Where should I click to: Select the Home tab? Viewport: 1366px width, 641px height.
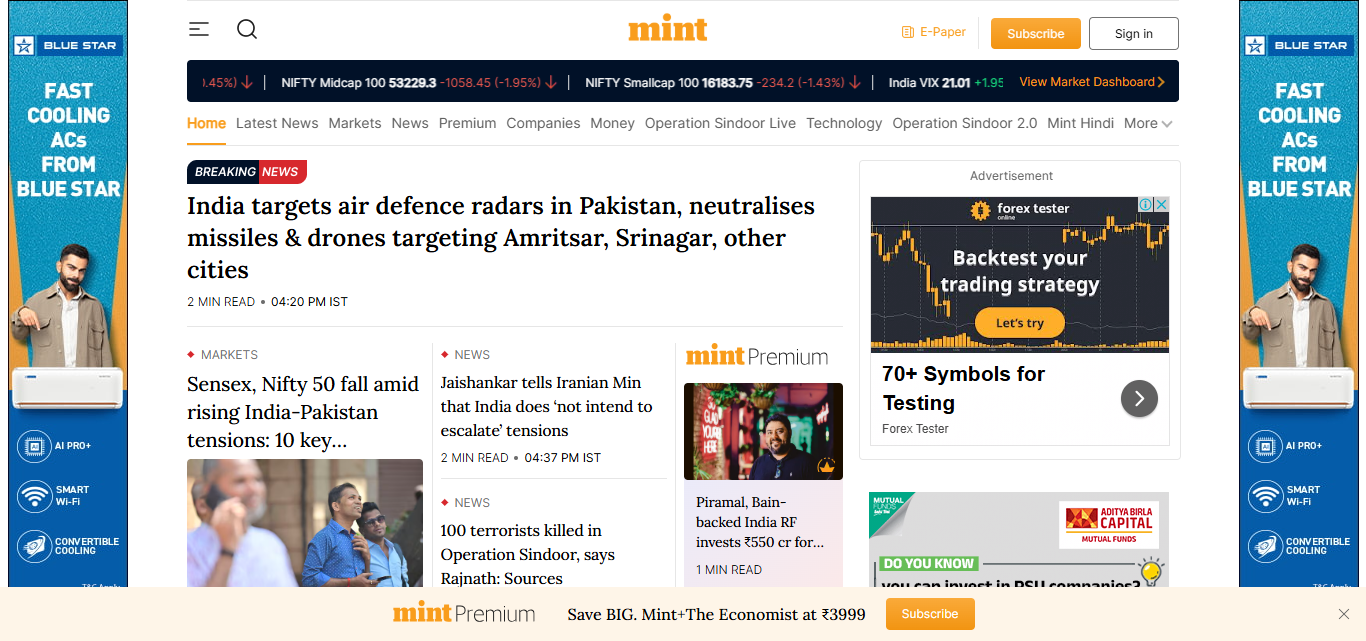(x=206, y=123)
